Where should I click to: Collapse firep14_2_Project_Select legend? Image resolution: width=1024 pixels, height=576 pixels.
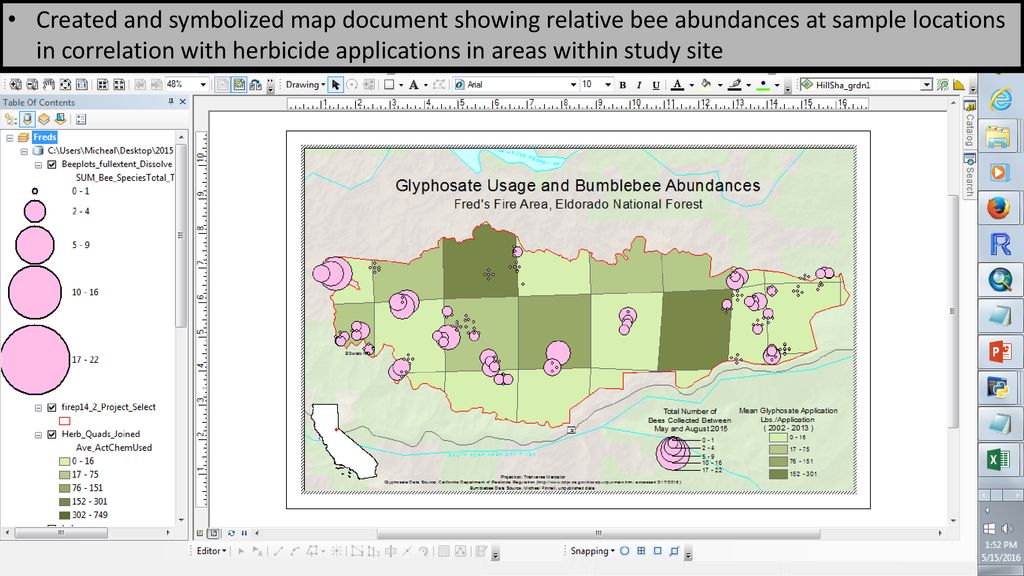[x=39, y=408]
